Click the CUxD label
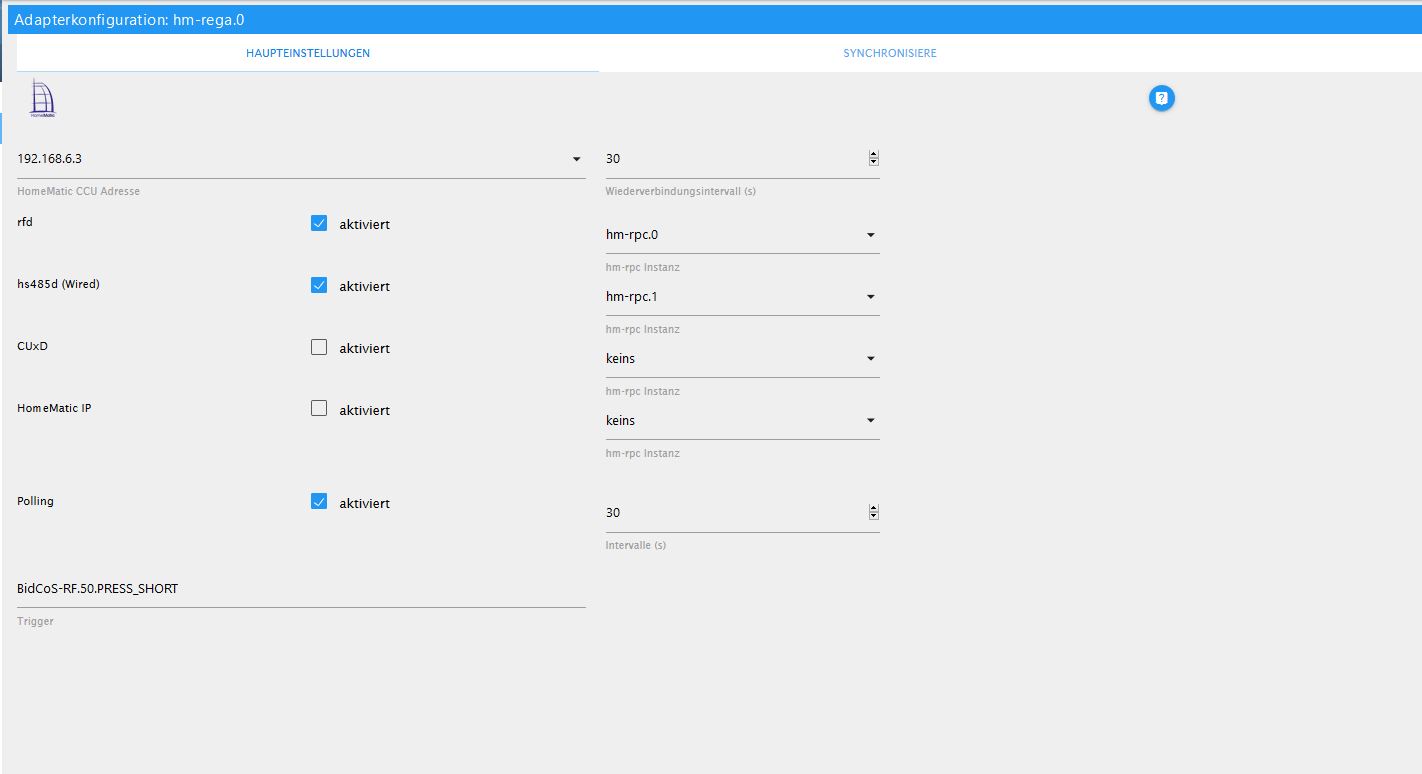Screen dimensions: 1422x774 pos(32,346)
